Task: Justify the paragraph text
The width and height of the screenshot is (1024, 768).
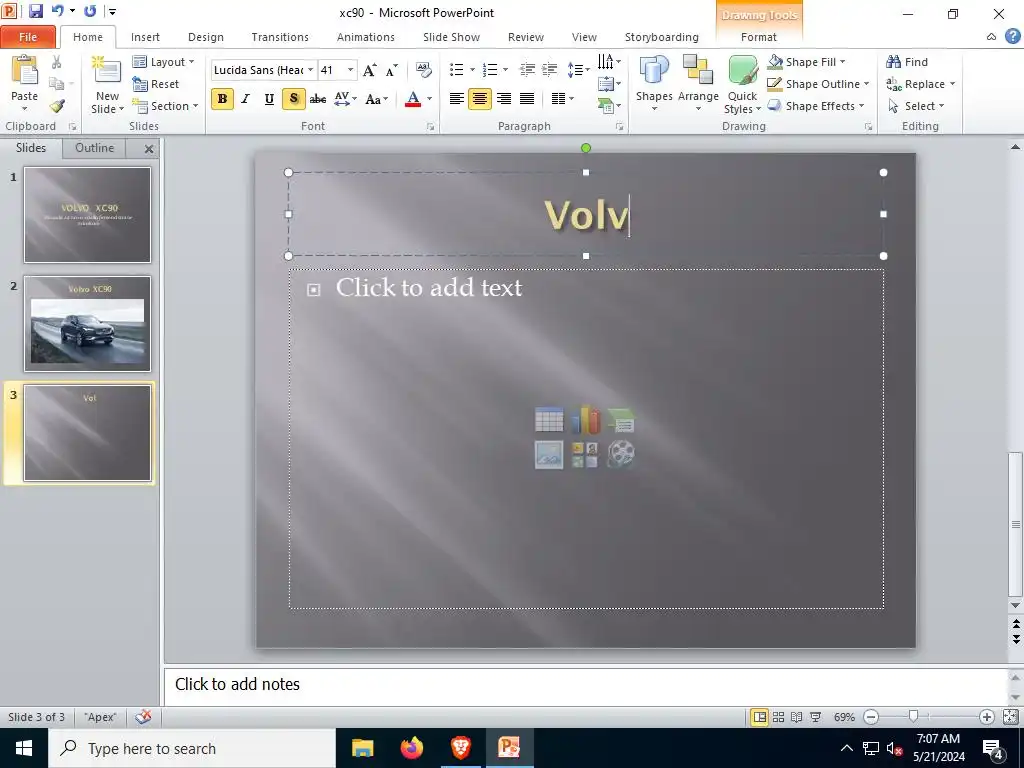Action: [527, 99]
